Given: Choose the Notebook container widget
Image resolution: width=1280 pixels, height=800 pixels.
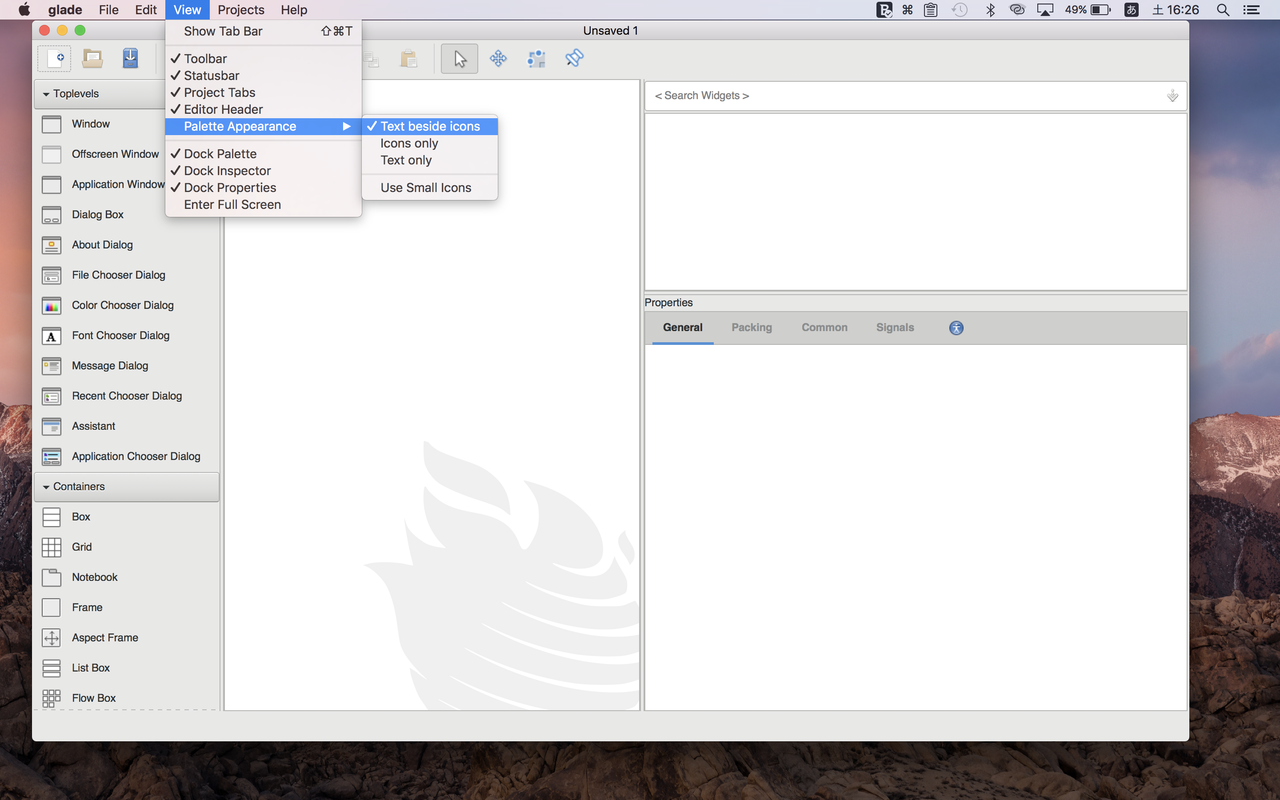Looking at the screenshot, I should [94, 577].
